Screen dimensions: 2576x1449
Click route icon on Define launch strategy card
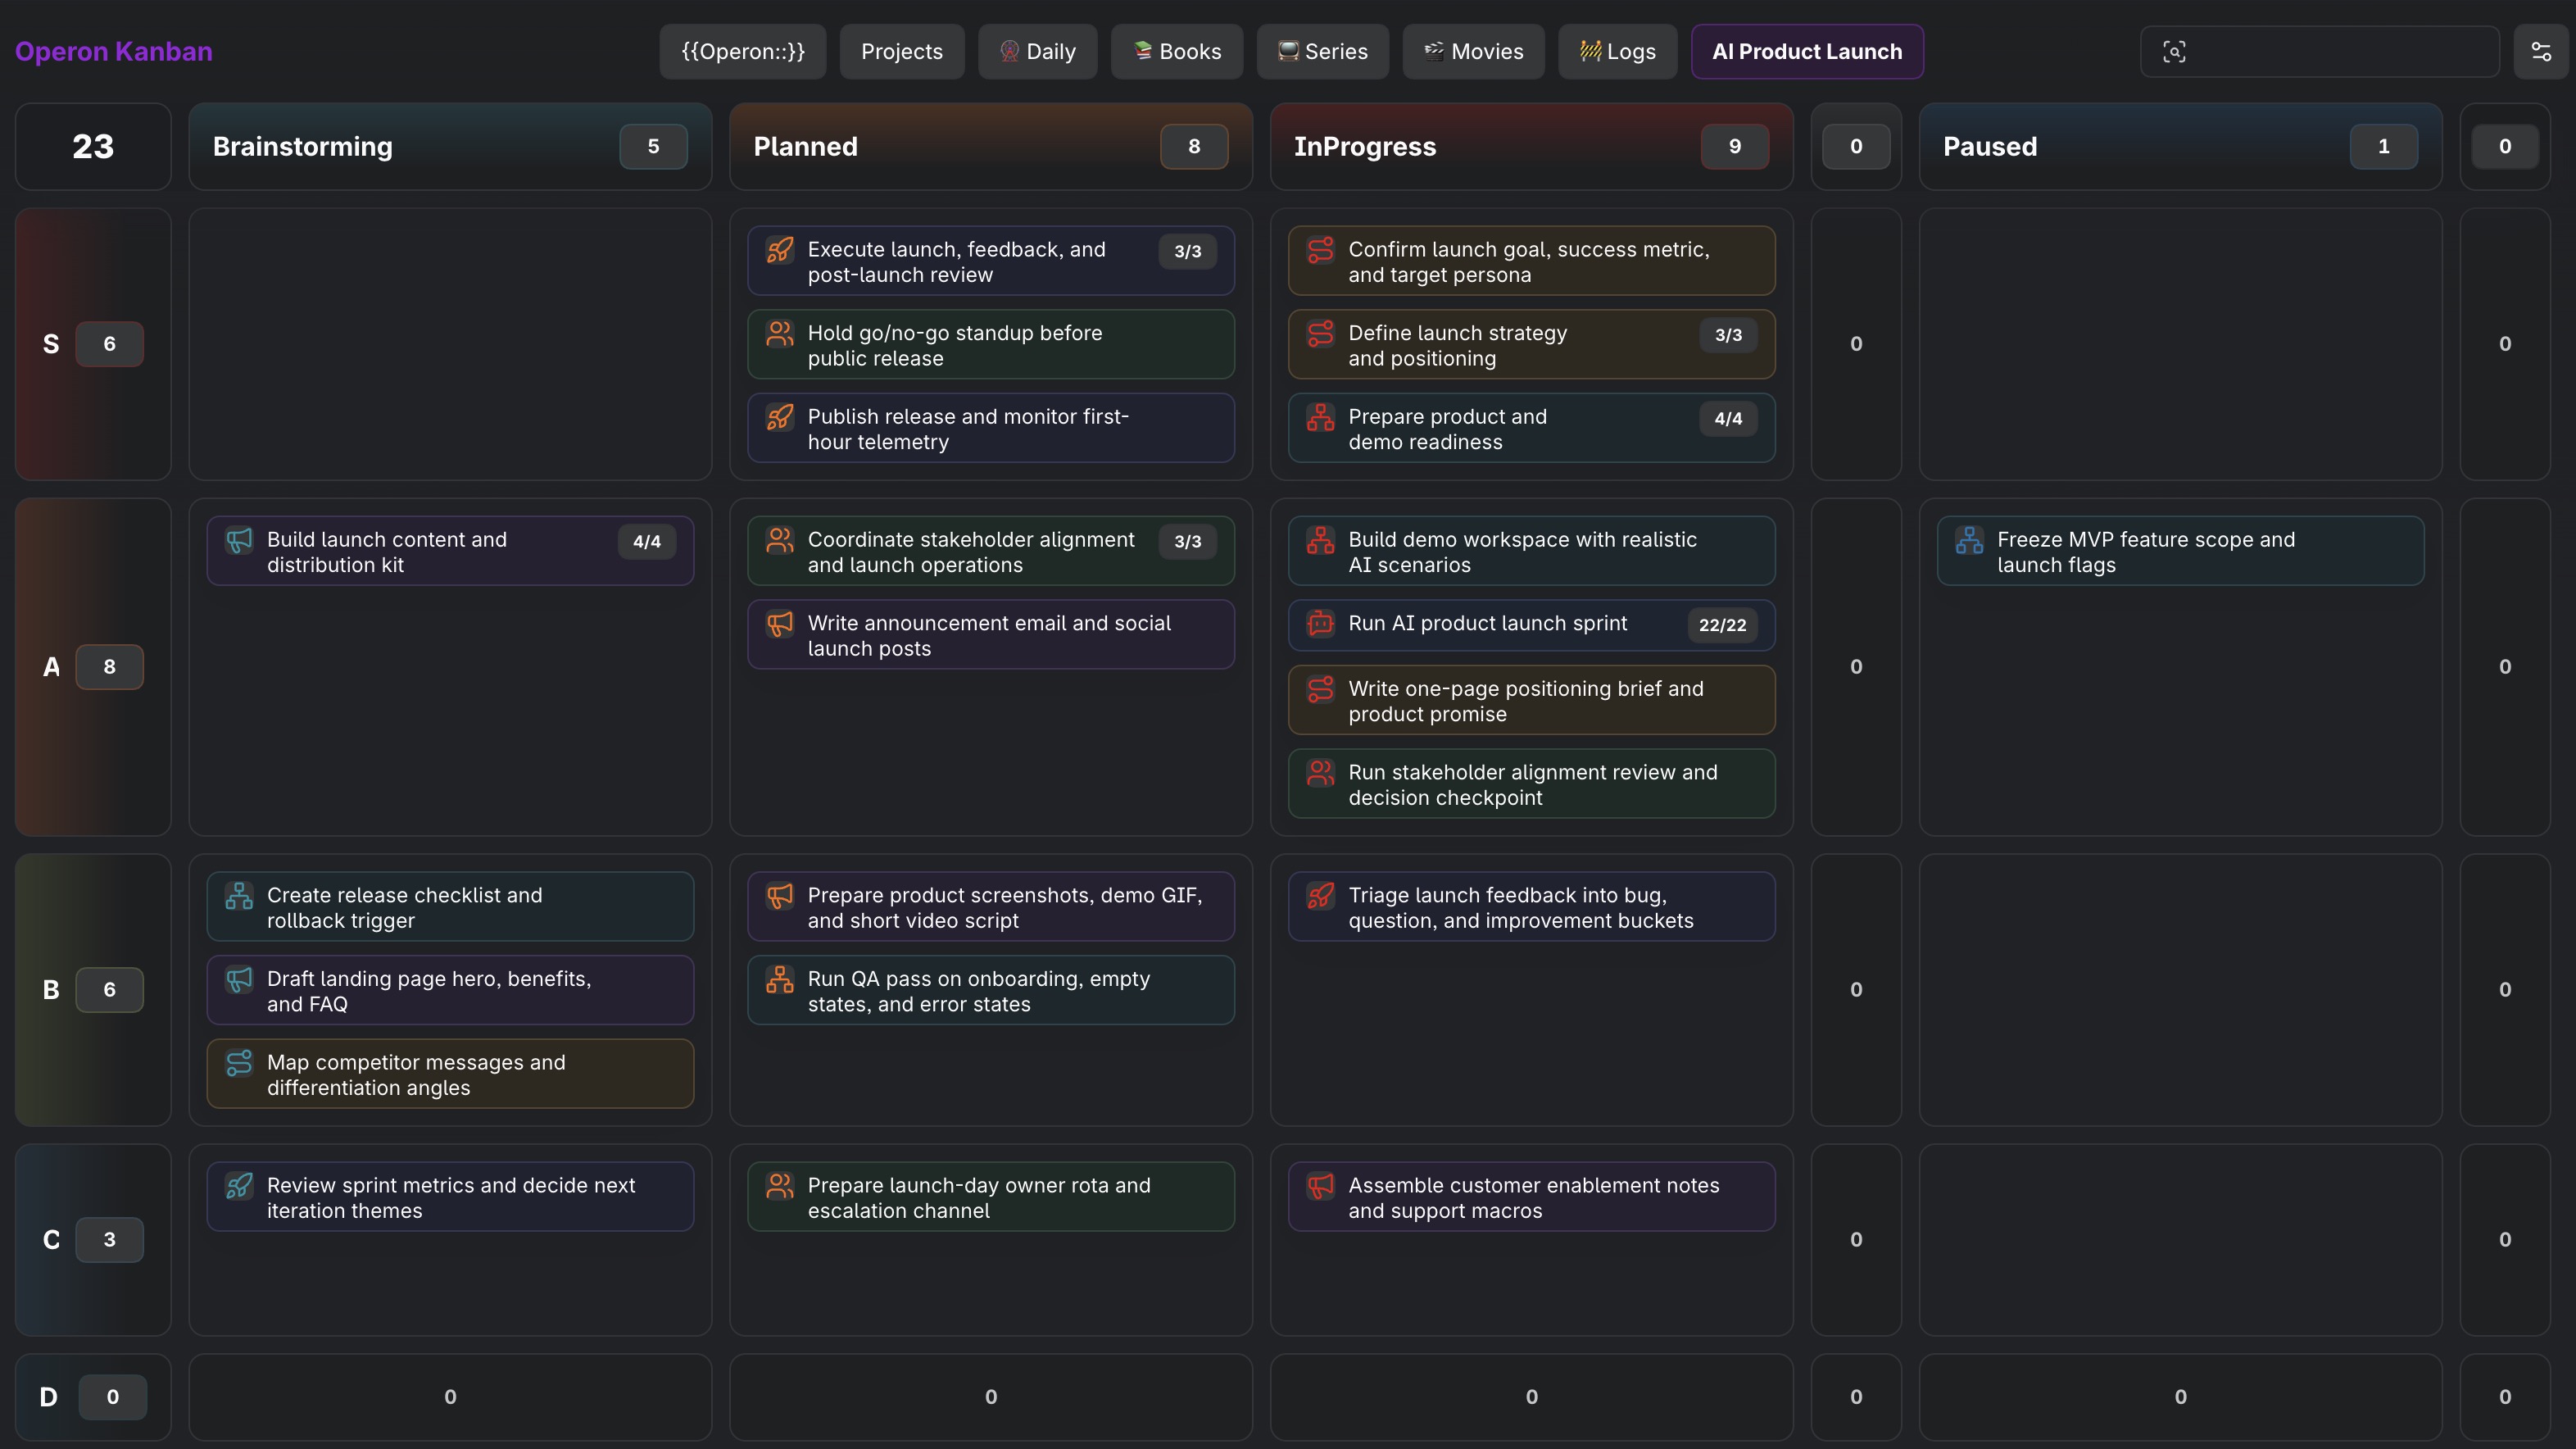coord(1320,333)
